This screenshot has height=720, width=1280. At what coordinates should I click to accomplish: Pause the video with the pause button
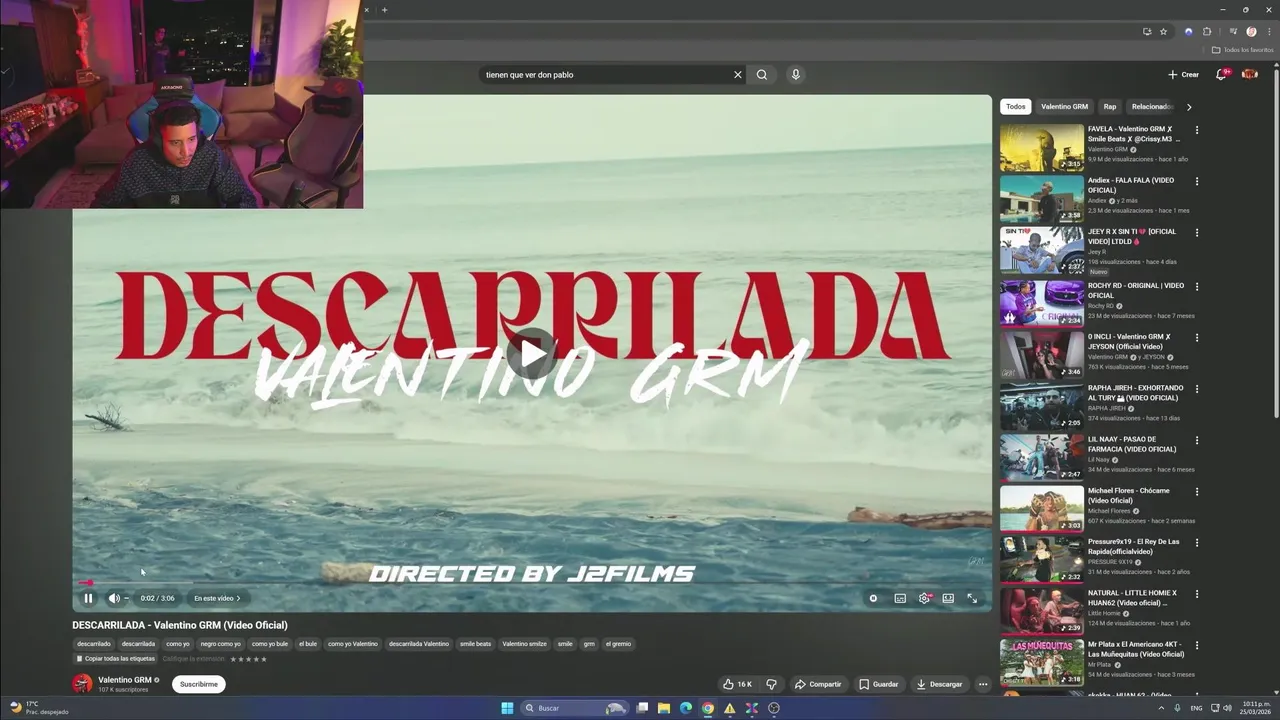coord(88,598)
